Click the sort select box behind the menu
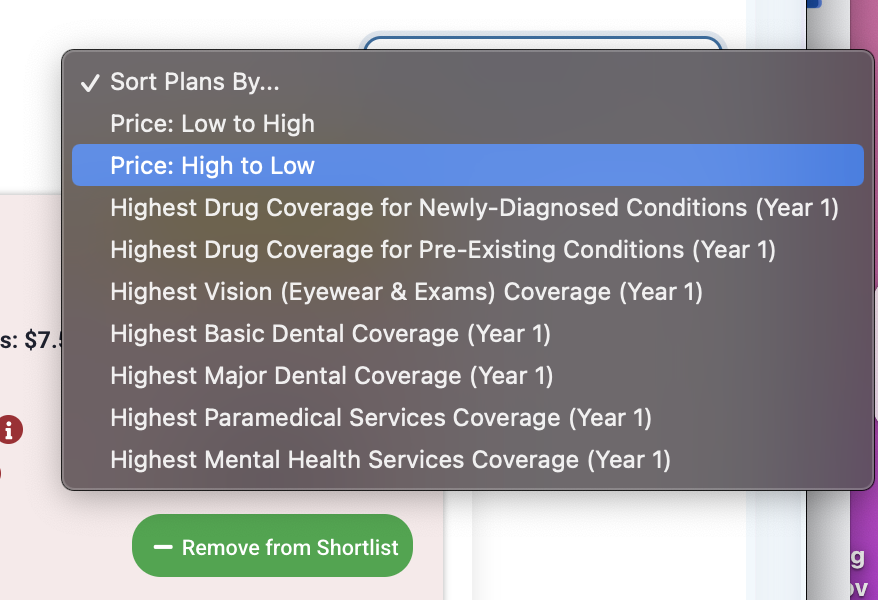This screenshot has height=600, width=878. click(x=542, y=42)
